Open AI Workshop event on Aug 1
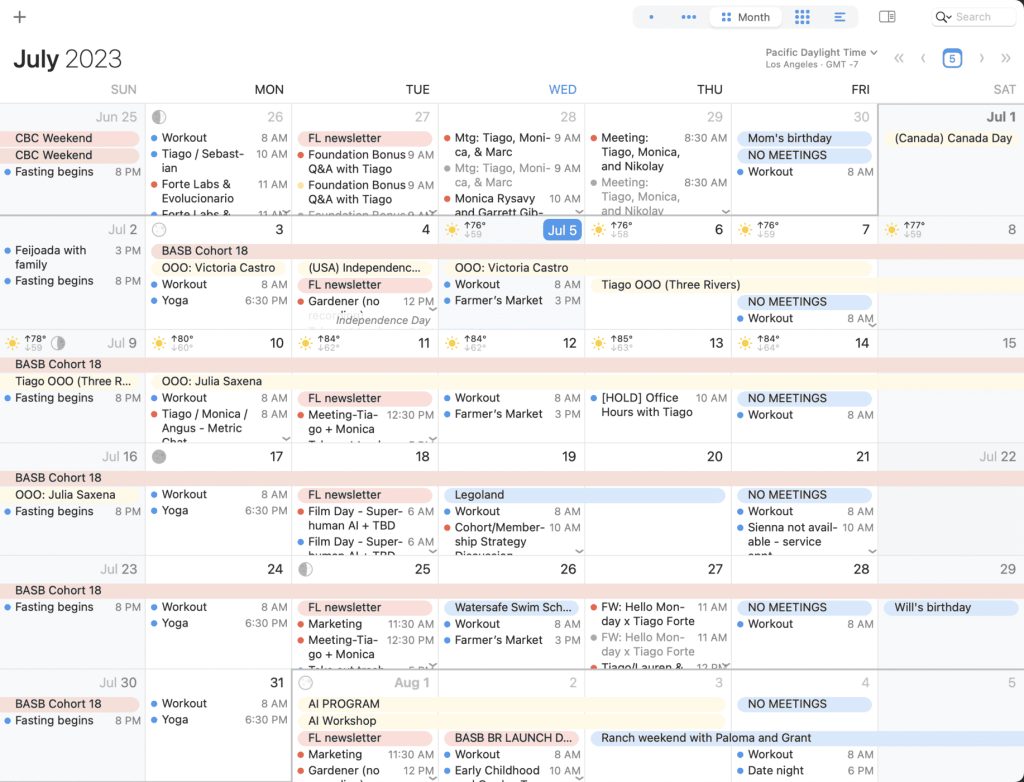 [511, 721]
